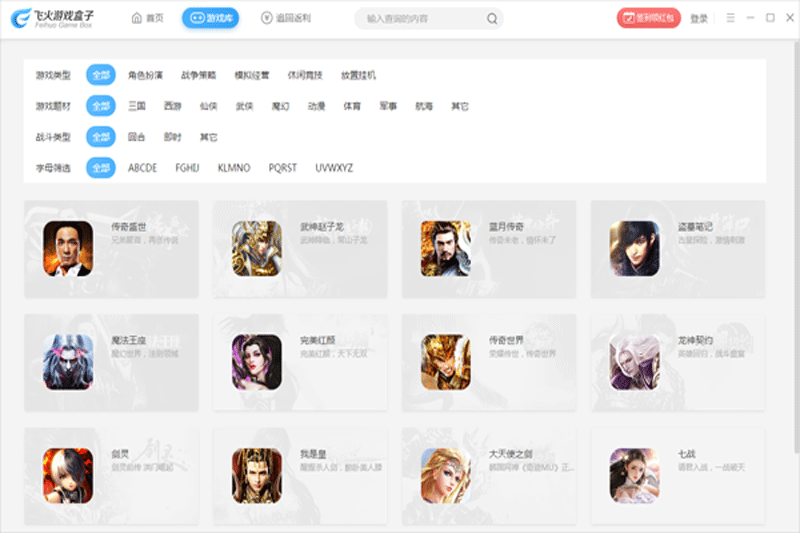
Task: Open the 七战 game icon
Action: click(635, 476)
